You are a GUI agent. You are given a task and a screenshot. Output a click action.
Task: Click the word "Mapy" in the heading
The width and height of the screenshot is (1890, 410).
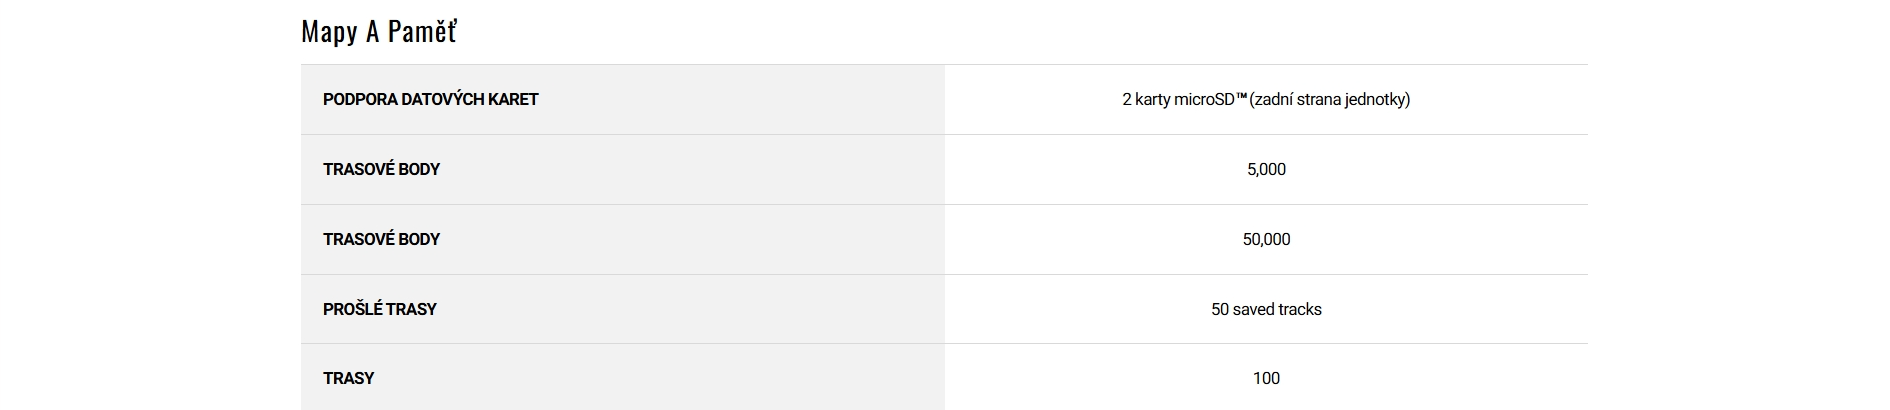pyautogui.click(x=329, y=32)
